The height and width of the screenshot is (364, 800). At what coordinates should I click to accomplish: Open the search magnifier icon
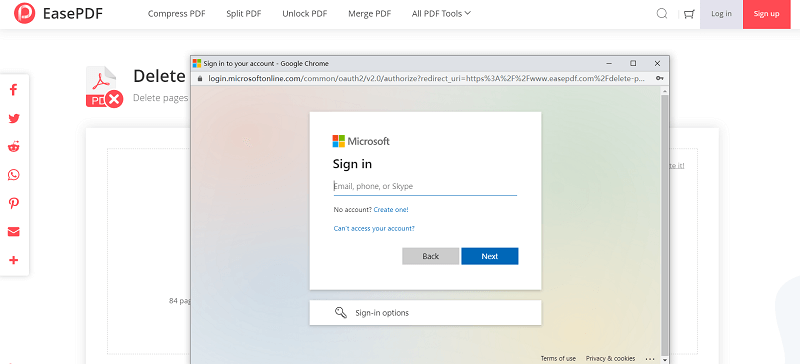click(662, 14)
